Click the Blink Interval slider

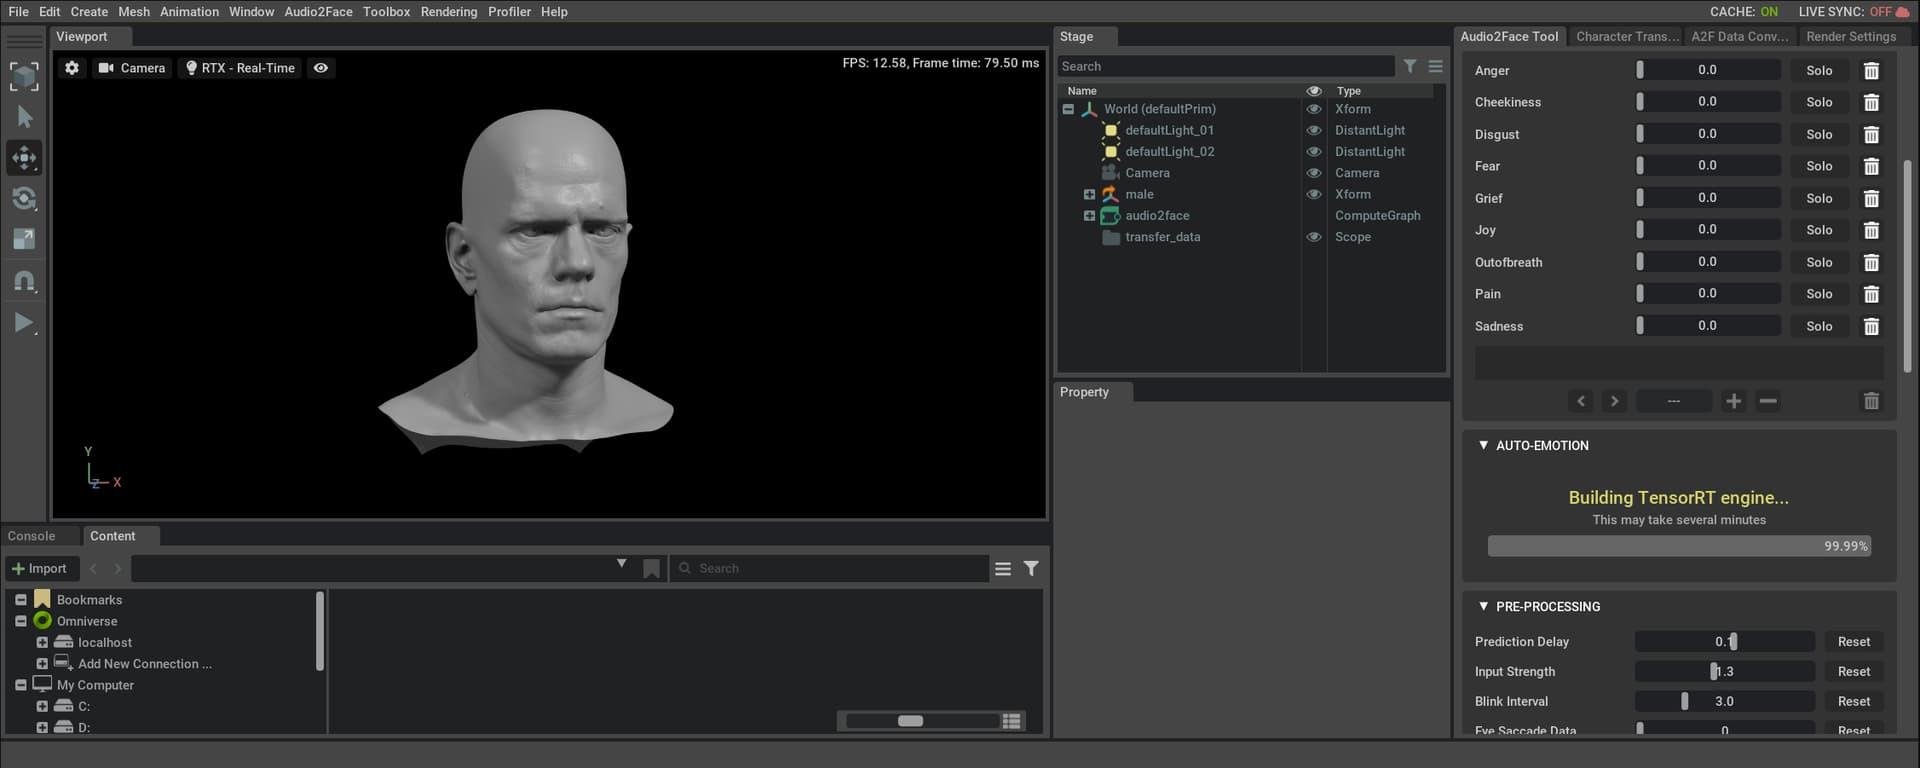coord(1724,702)
